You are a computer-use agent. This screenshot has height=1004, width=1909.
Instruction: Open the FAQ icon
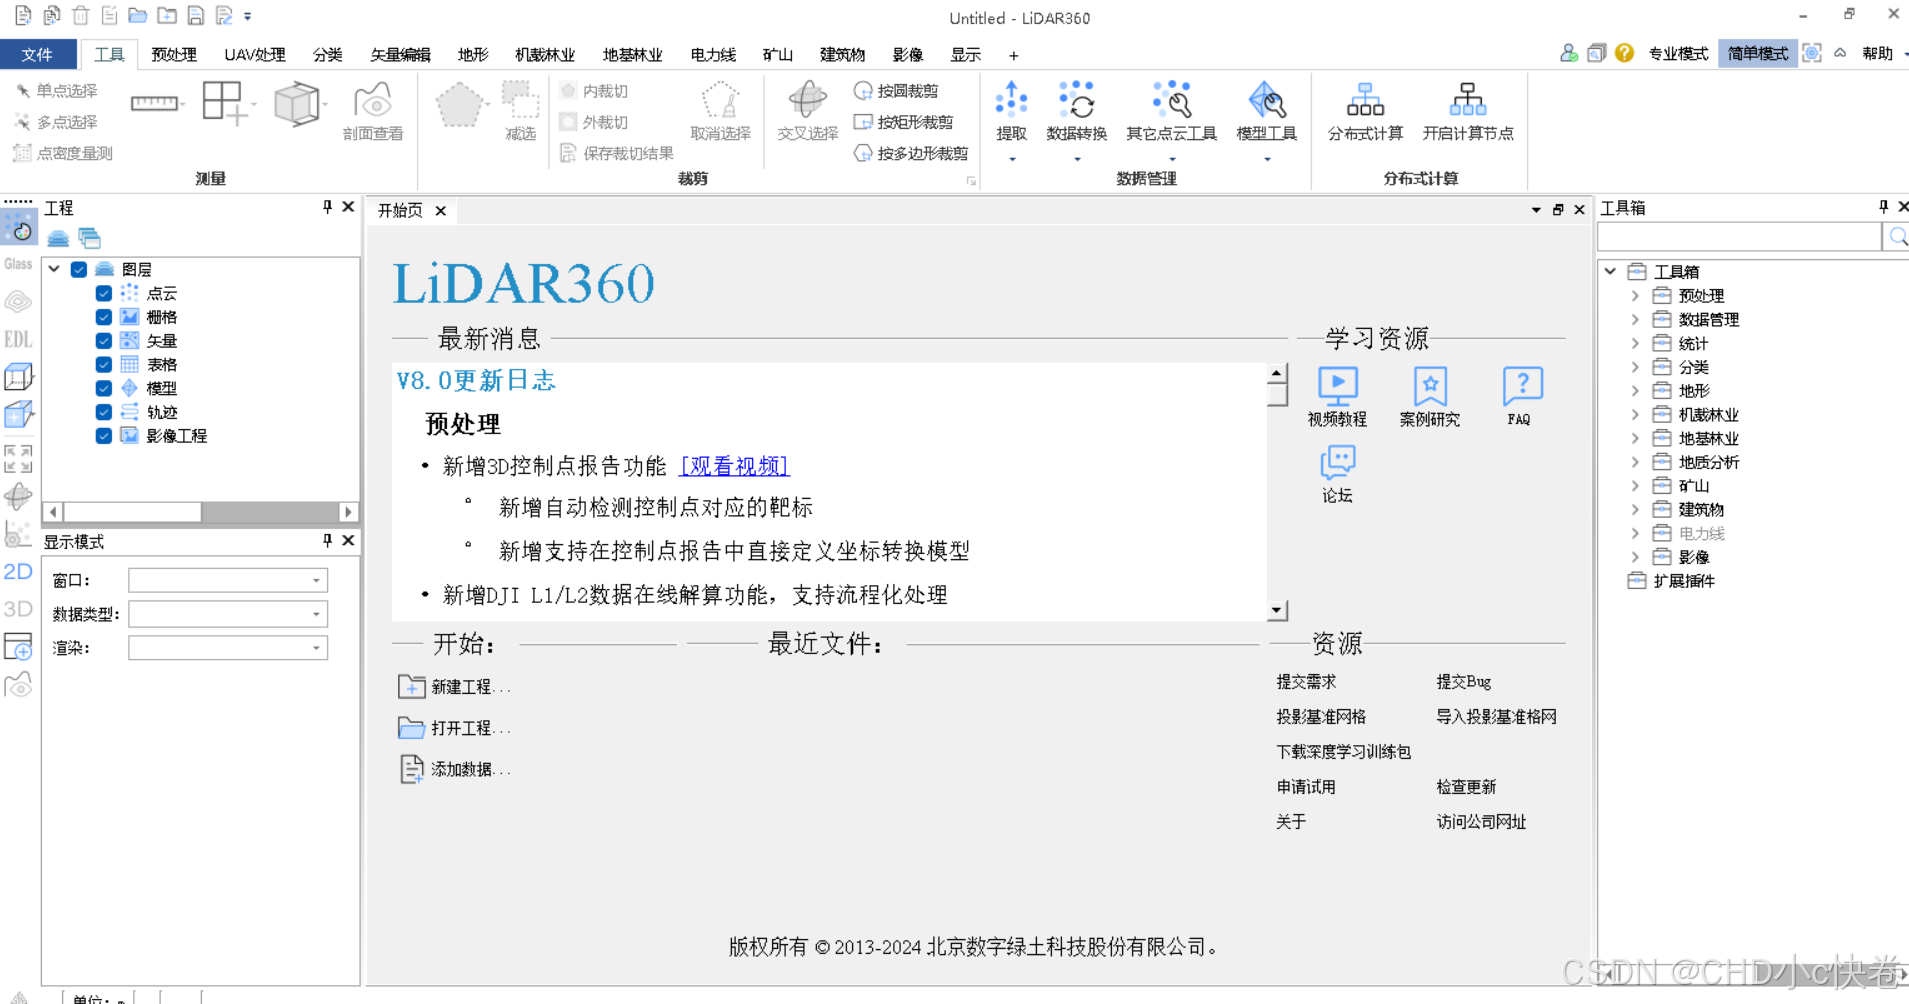click(1522, 386)
